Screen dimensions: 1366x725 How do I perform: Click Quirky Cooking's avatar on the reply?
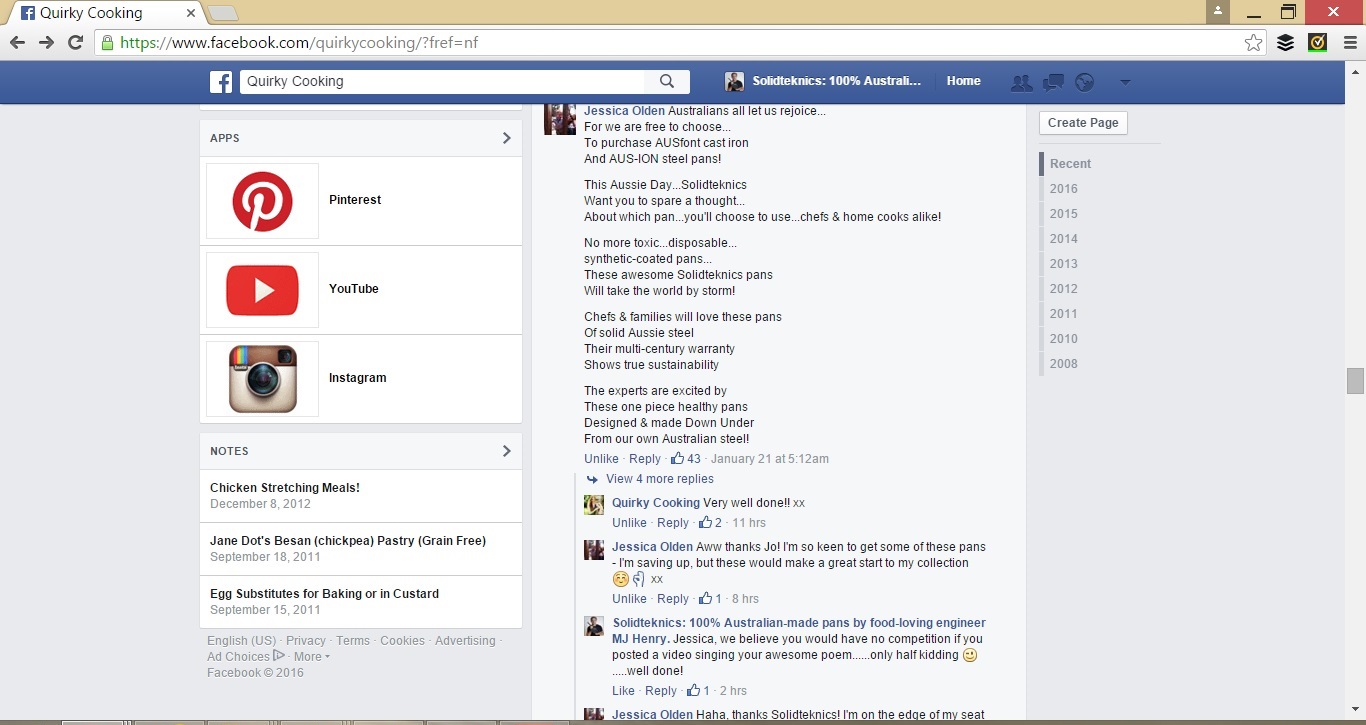tap(594, 505)
